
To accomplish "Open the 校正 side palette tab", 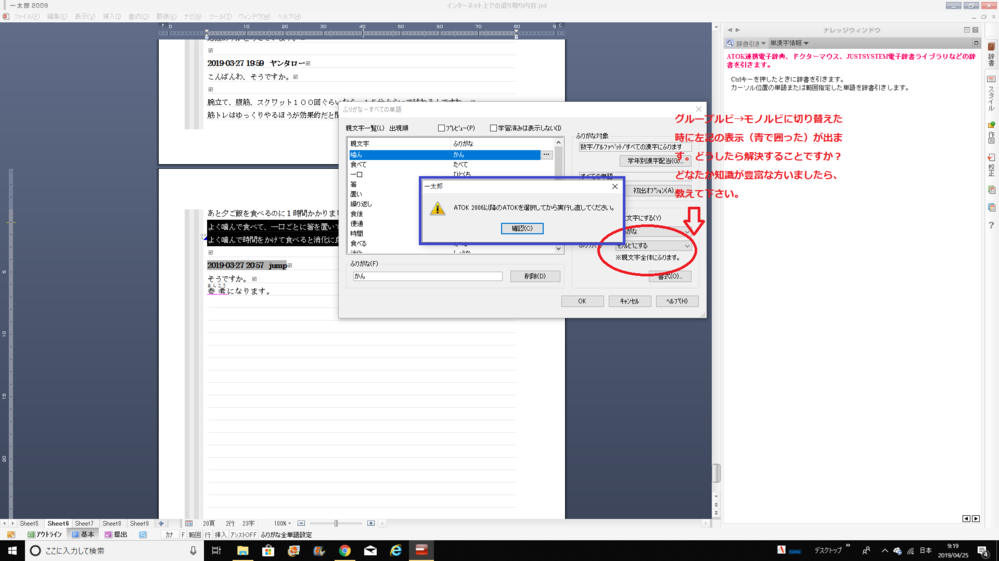I will (x=991, y=165).
